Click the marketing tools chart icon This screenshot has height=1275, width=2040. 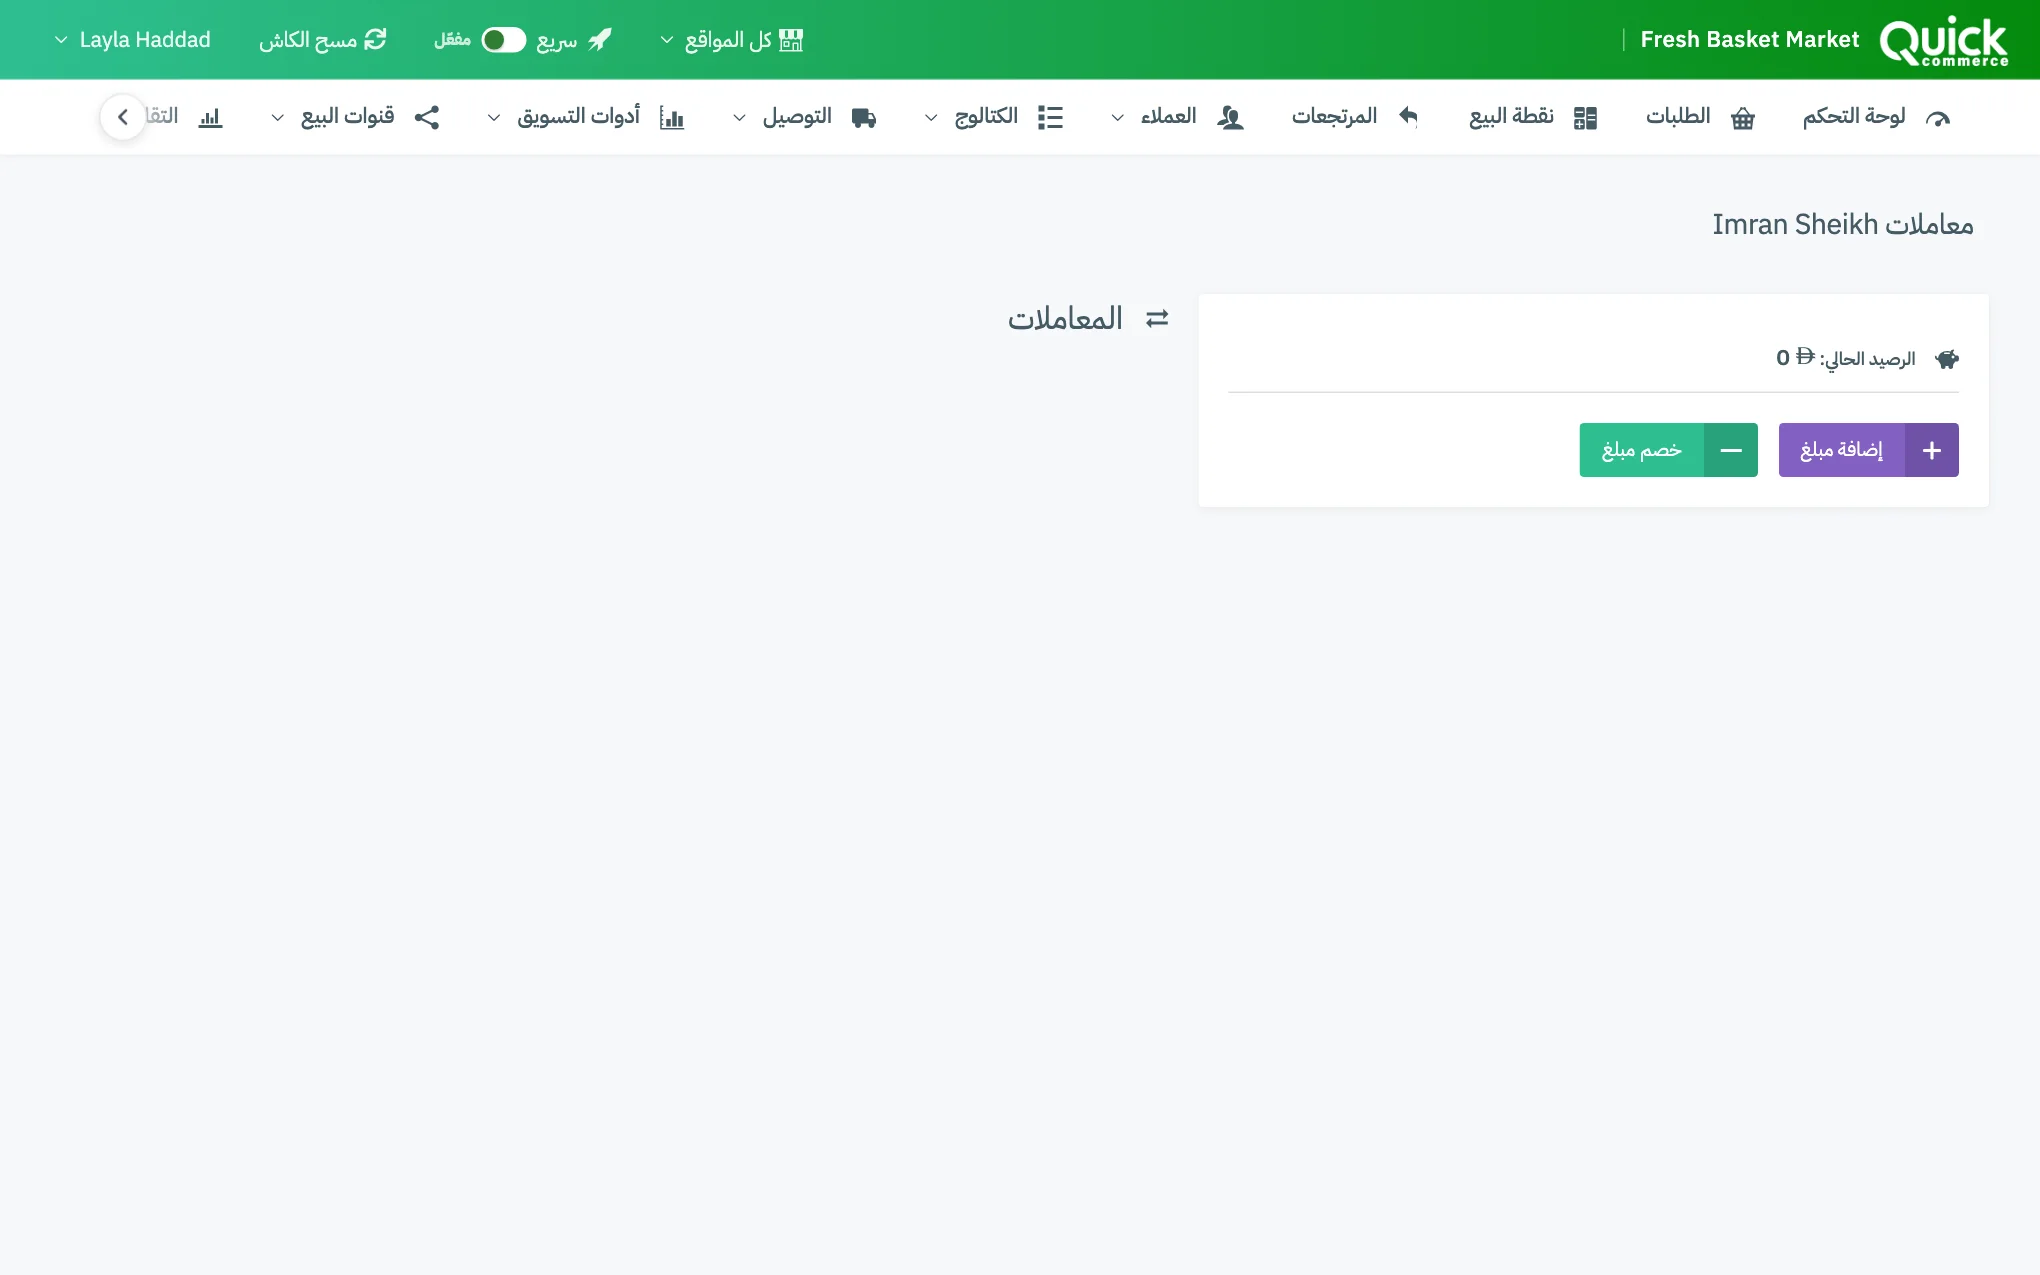(672, 118)
